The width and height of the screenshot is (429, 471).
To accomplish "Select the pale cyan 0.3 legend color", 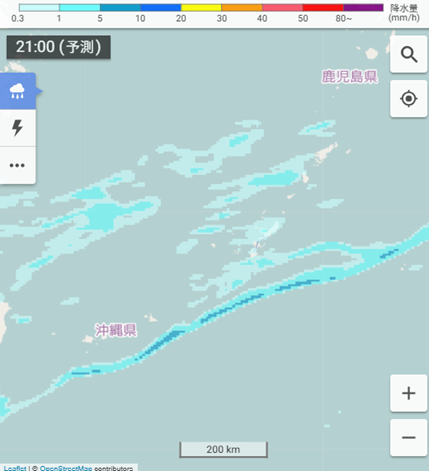I will pyautogui.click(x=39, y=7).
